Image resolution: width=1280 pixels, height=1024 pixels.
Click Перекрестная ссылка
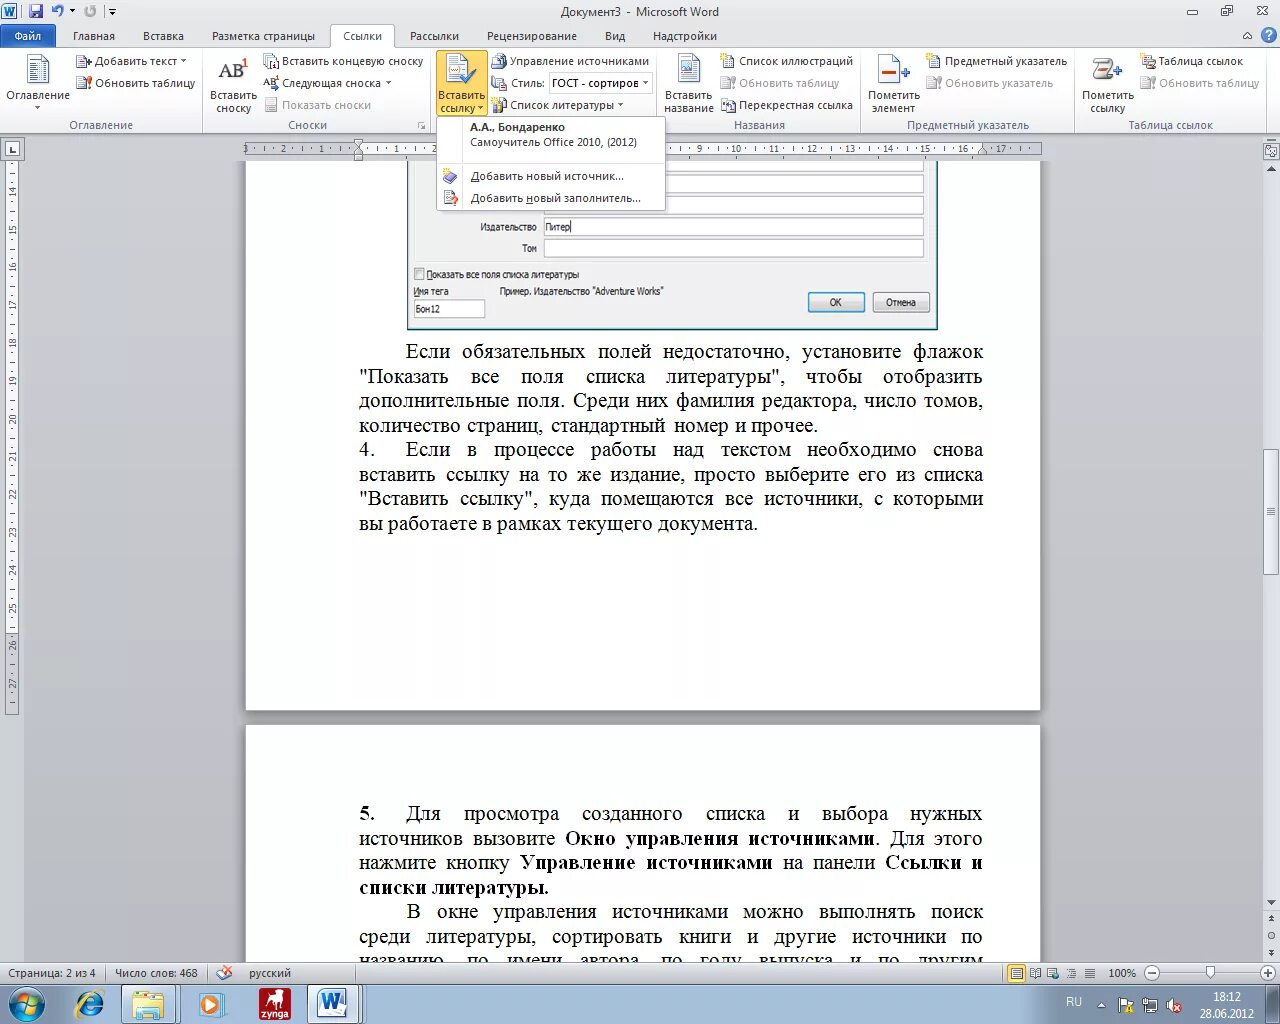pos(786,105)
